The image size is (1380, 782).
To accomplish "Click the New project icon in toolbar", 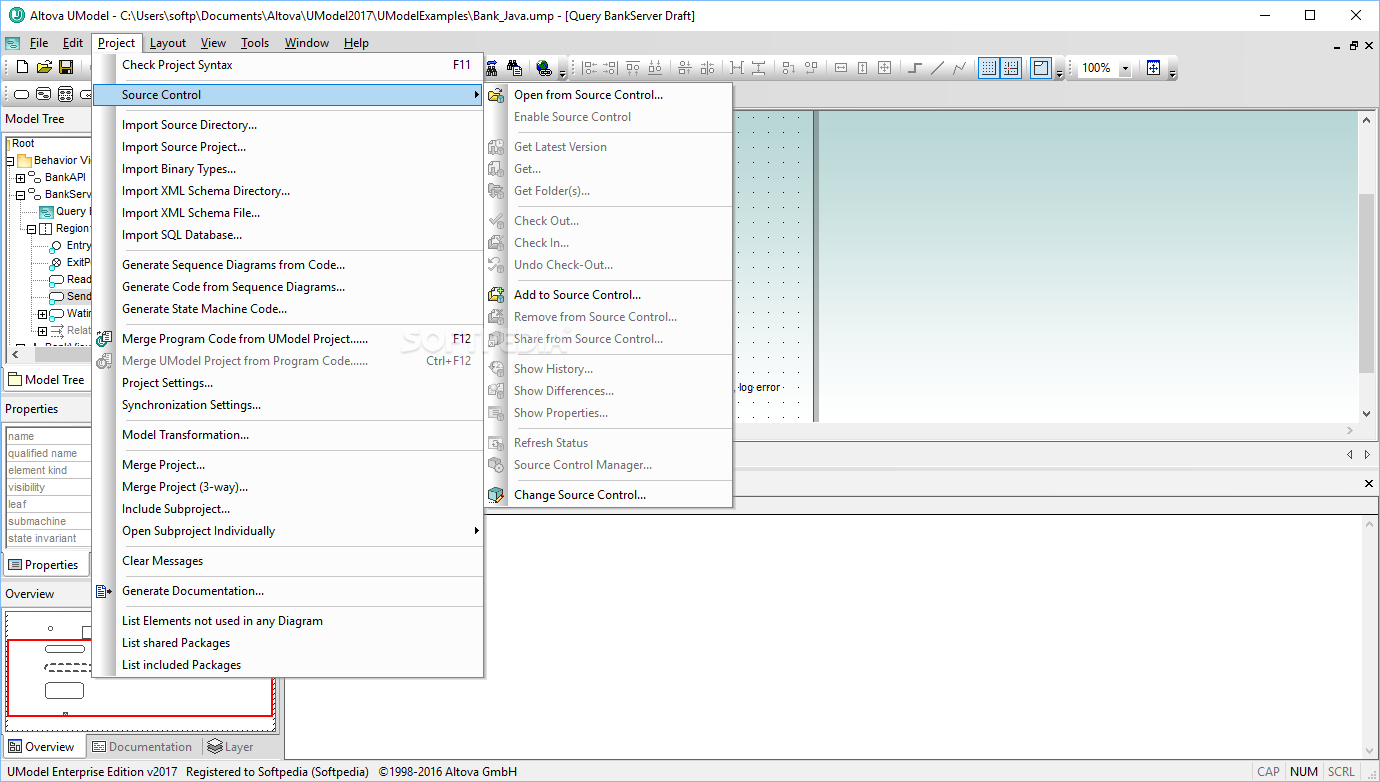I will [22, 67].
